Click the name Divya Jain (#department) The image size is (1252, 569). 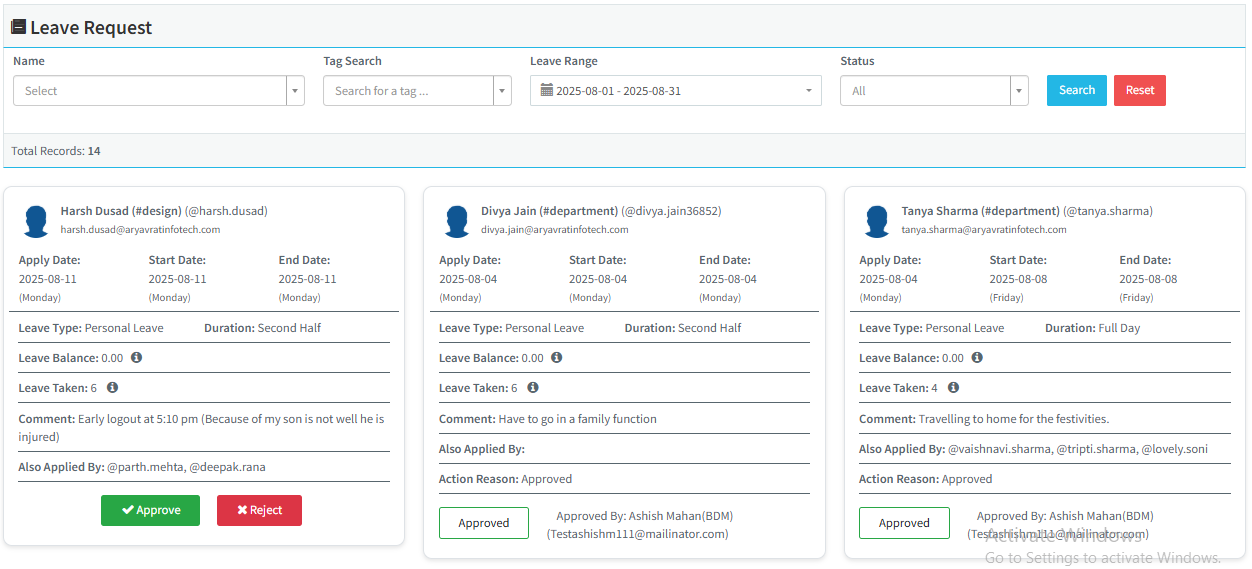(549, 211)
